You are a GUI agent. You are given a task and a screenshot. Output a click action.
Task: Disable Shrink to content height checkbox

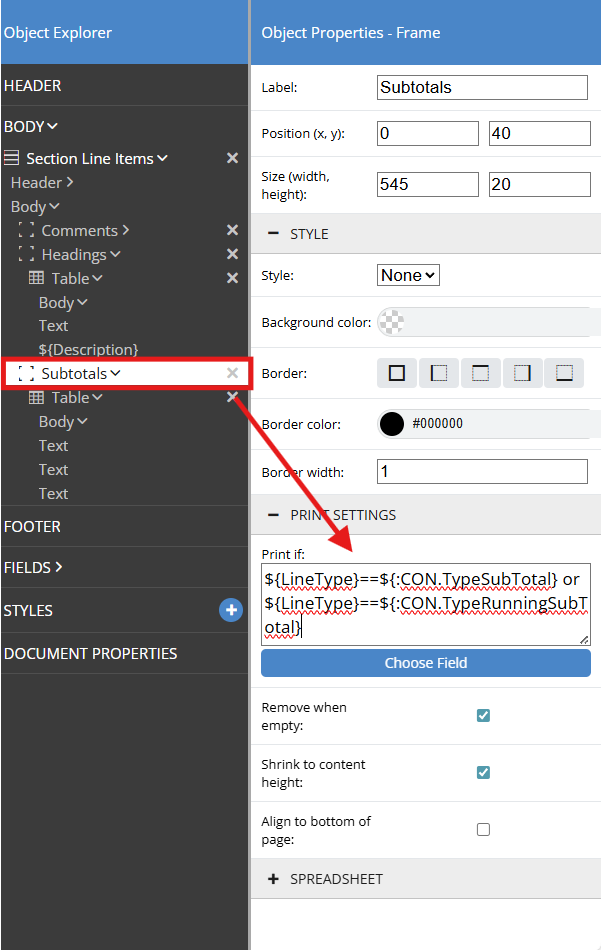(x=483, y=772)
